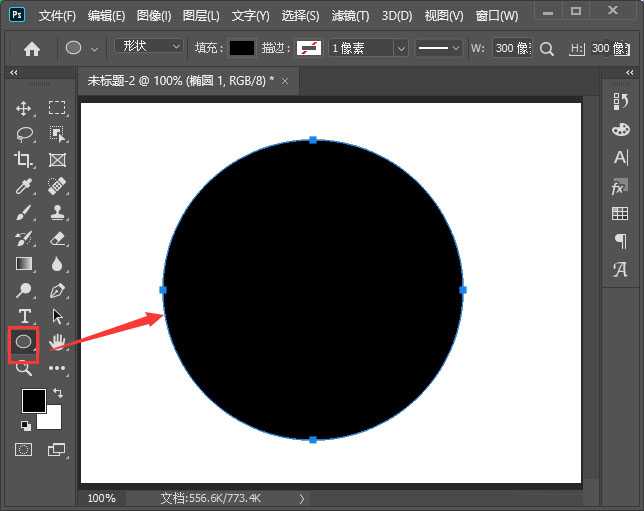
Task: Open the 图层(L) menu
Action: pos(202,16)
